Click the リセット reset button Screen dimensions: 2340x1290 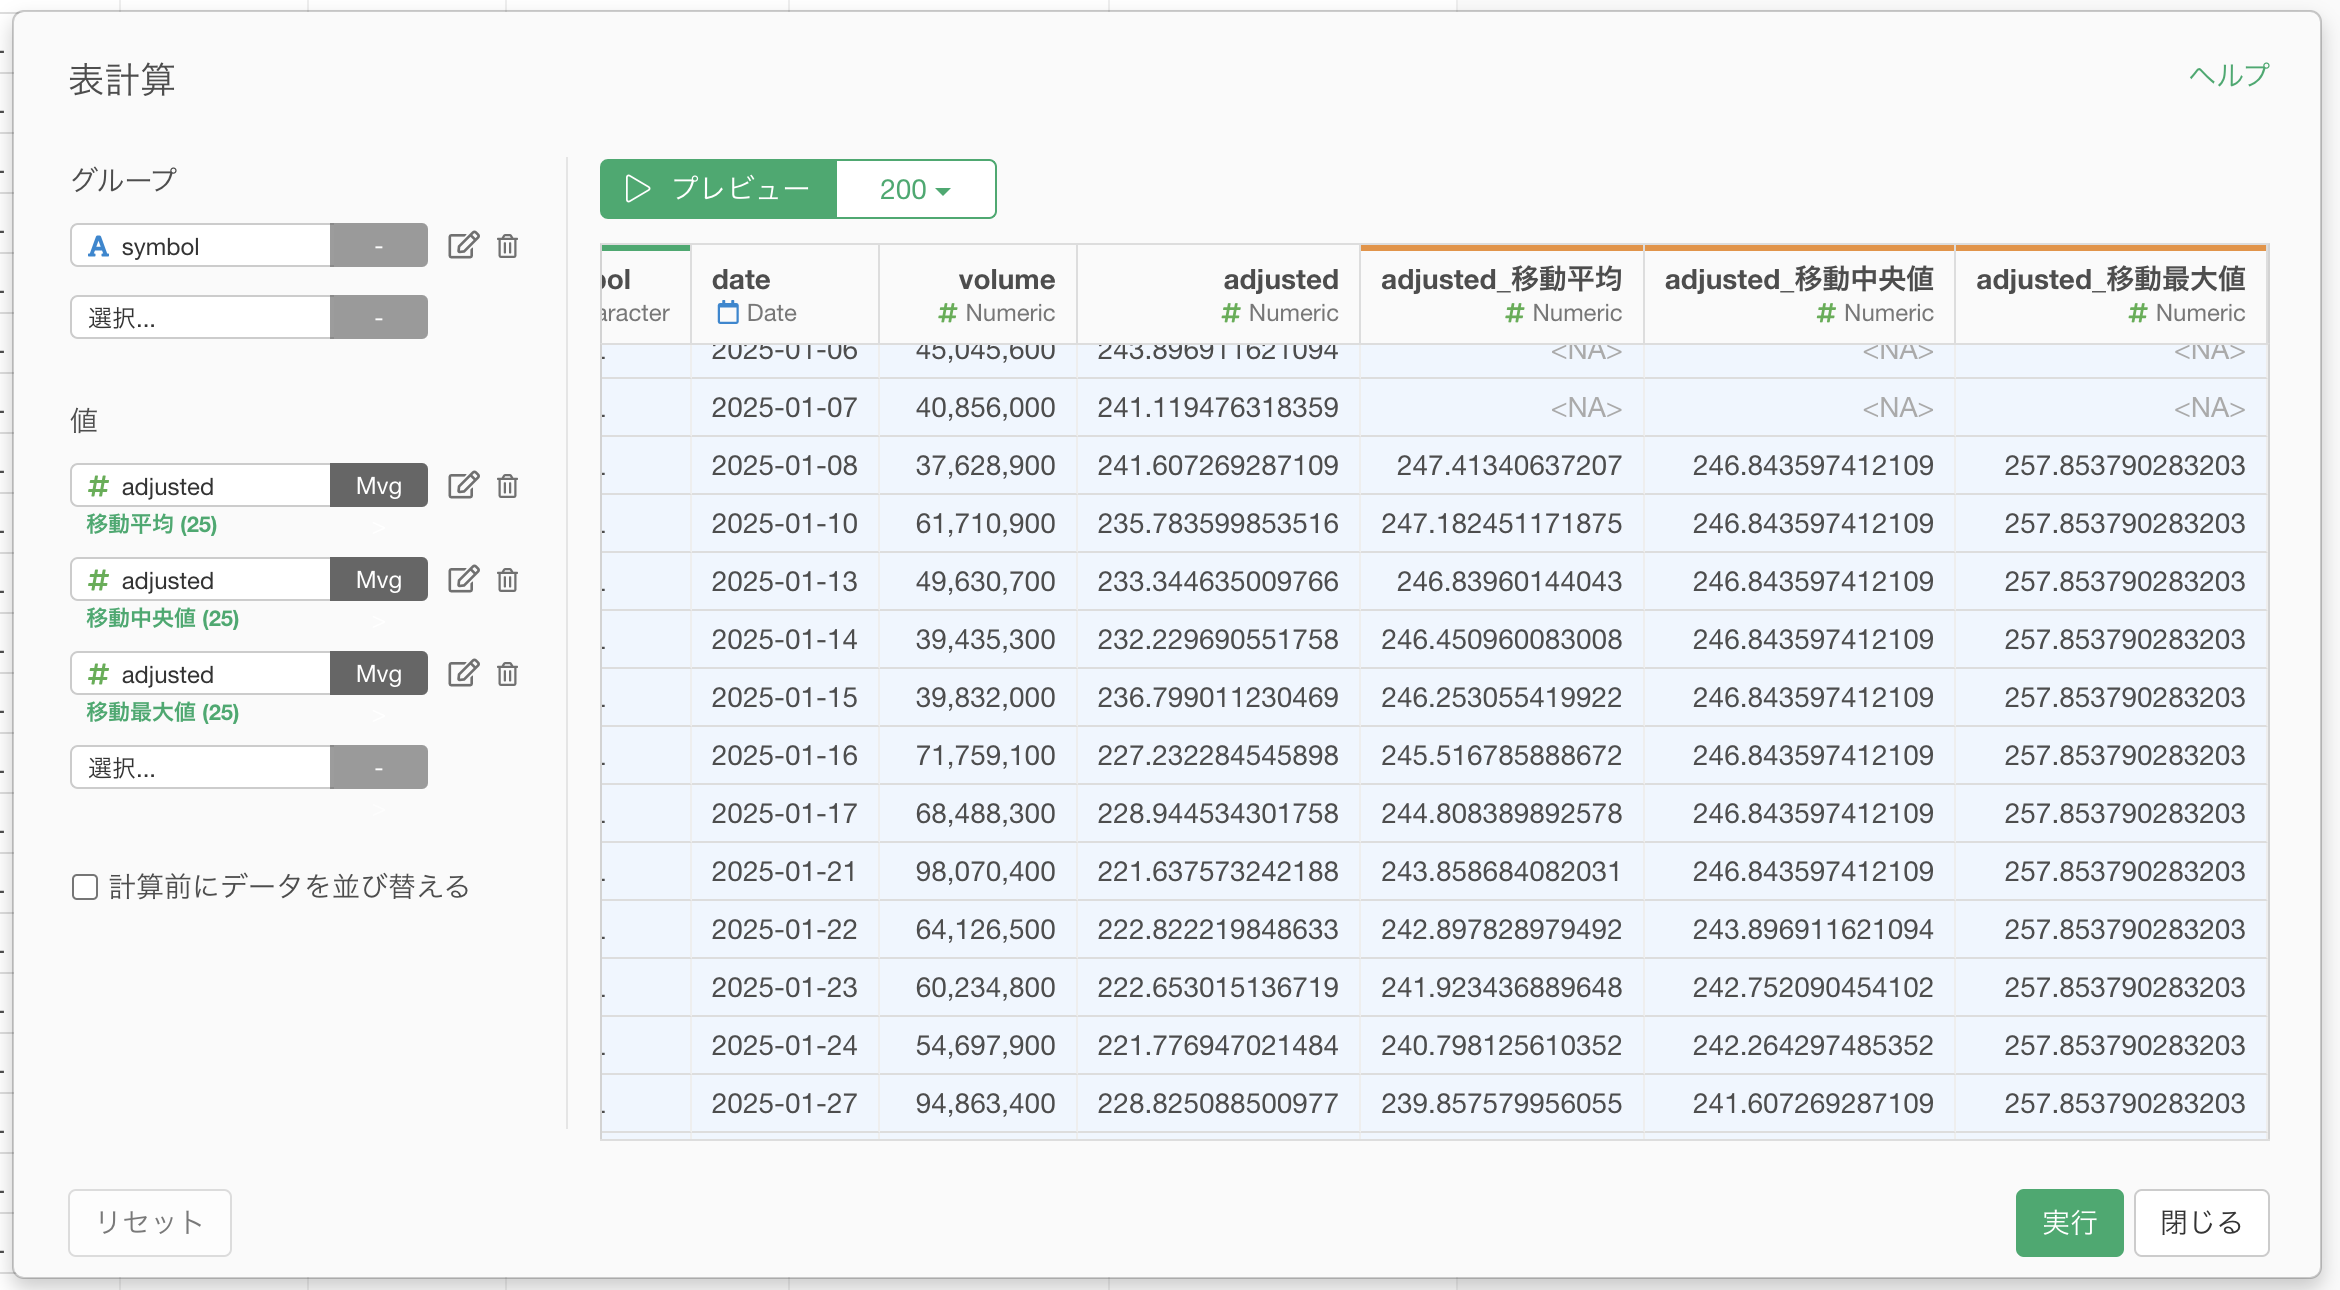150,1222
